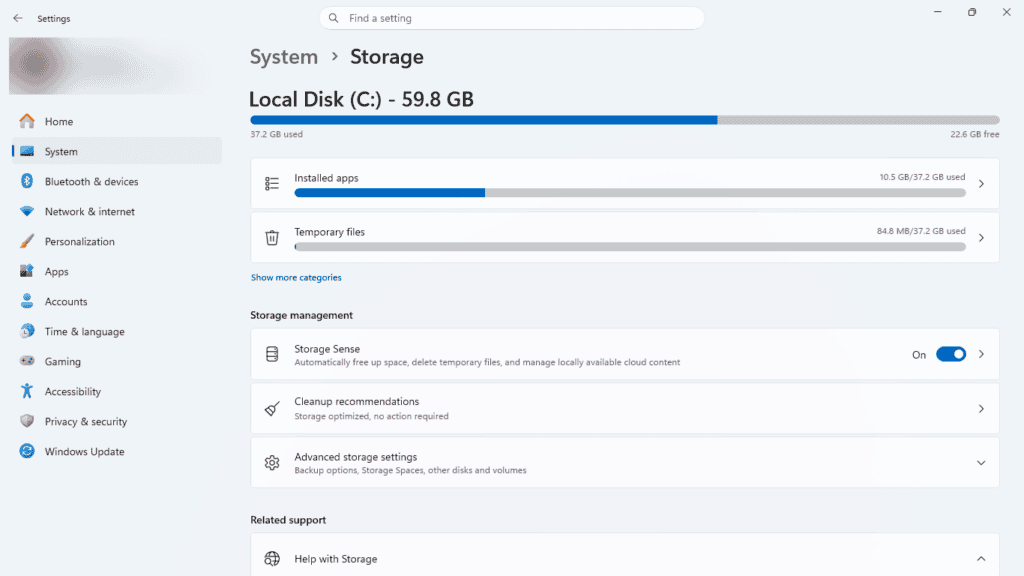The height and width of the screenshot is (576, 1024).
Task: Click the Temporary files label
Action: click(329, 232)
